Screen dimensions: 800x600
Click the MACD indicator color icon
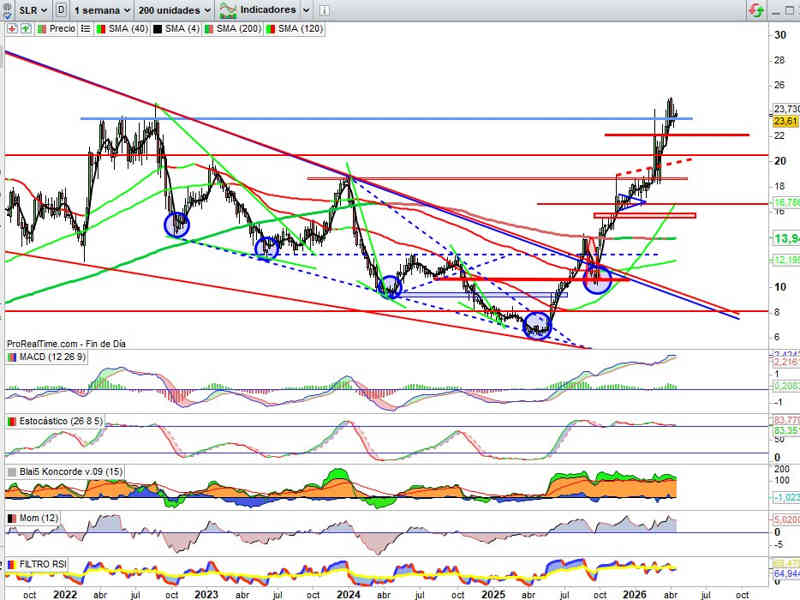pos(12,357)
